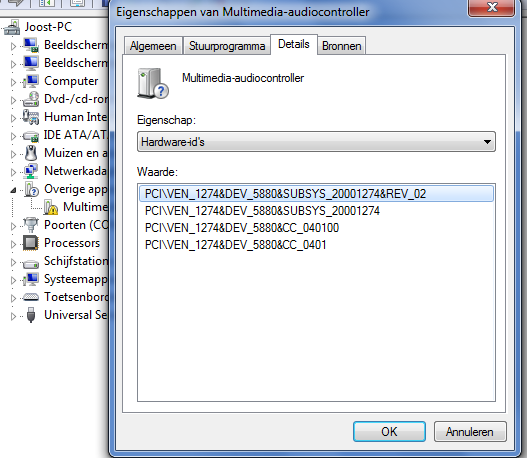Click the Annuleren button
The width and height of the screenshot is (527, 458).
[x=470, y=431]
